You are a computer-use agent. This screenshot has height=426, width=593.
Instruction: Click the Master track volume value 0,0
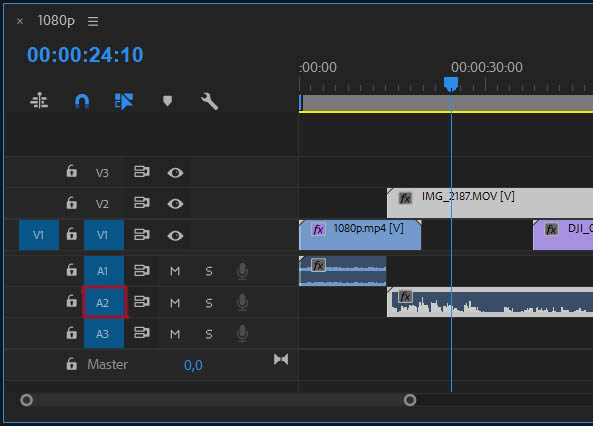tap(193, 365)
